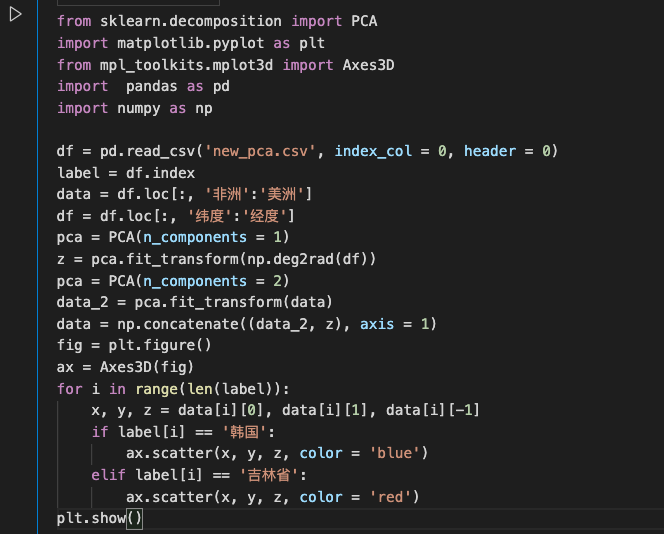Click the 'for' keyword of the loop
The width and height of the screenshot is (664, 534).
(x=69, y=389)
